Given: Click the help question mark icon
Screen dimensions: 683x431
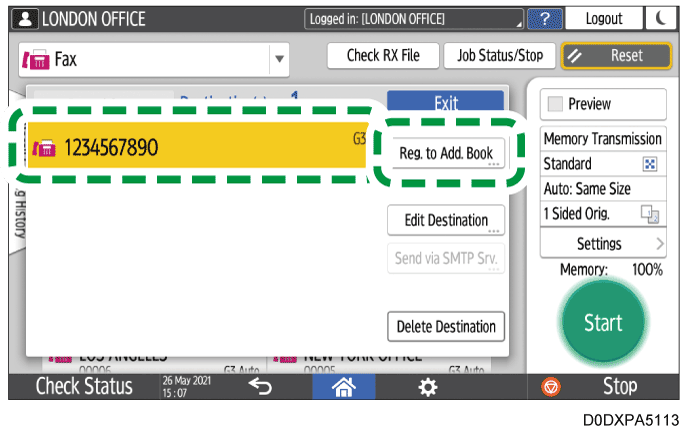Looking at the screenshot, I should click(544, 20).
